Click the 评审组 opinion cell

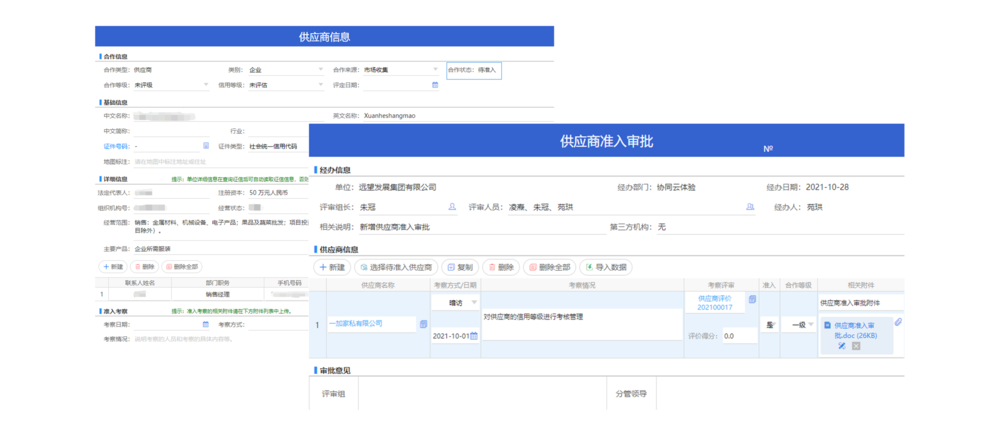click(x=482, y=394)
